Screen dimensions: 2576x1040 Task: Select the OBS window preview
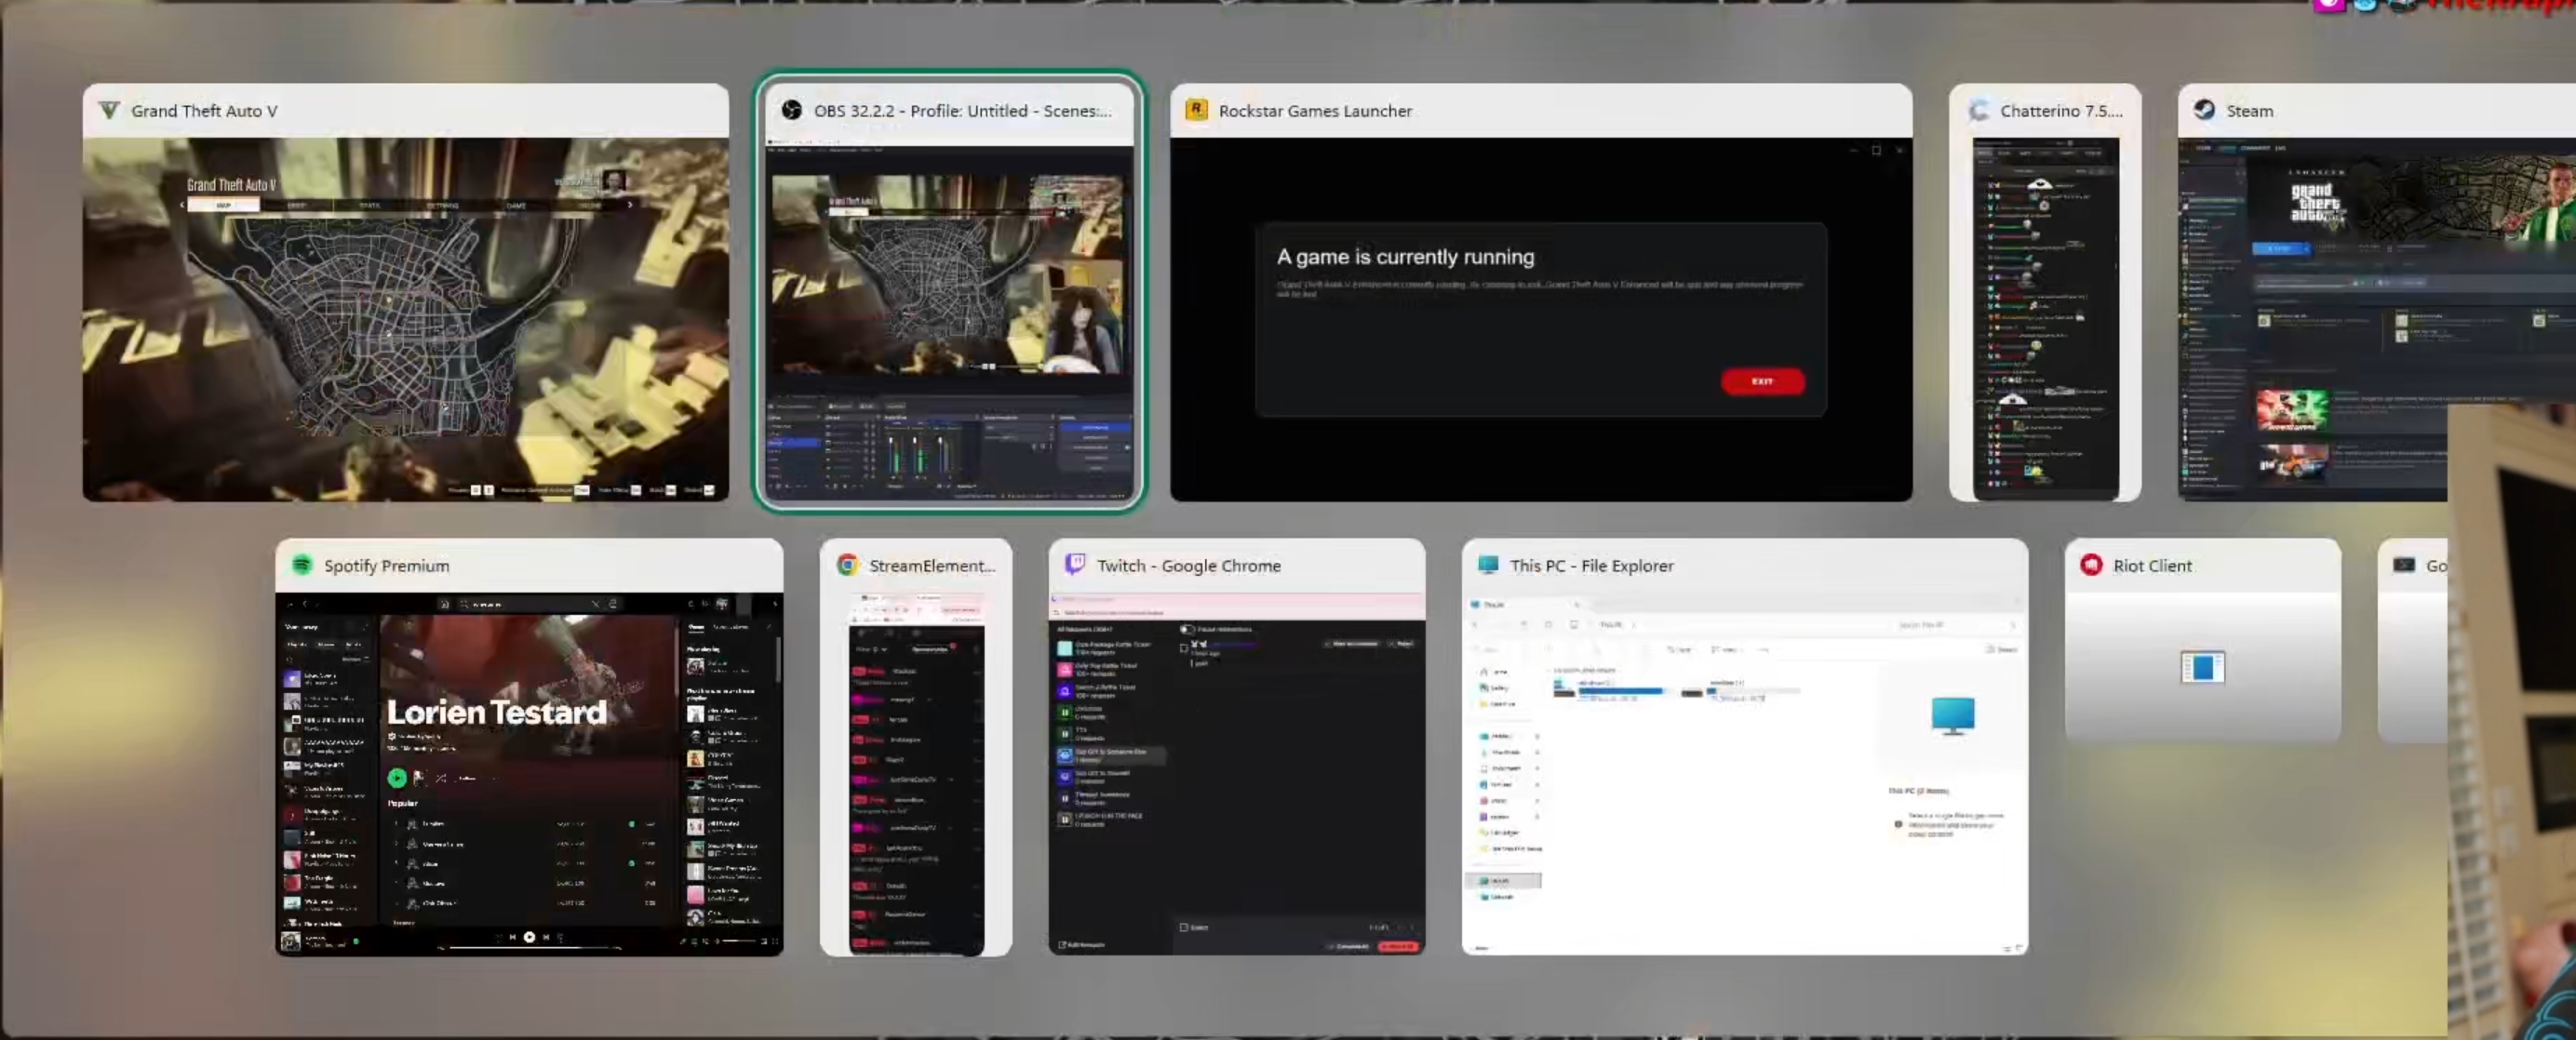tap(949, 319)
